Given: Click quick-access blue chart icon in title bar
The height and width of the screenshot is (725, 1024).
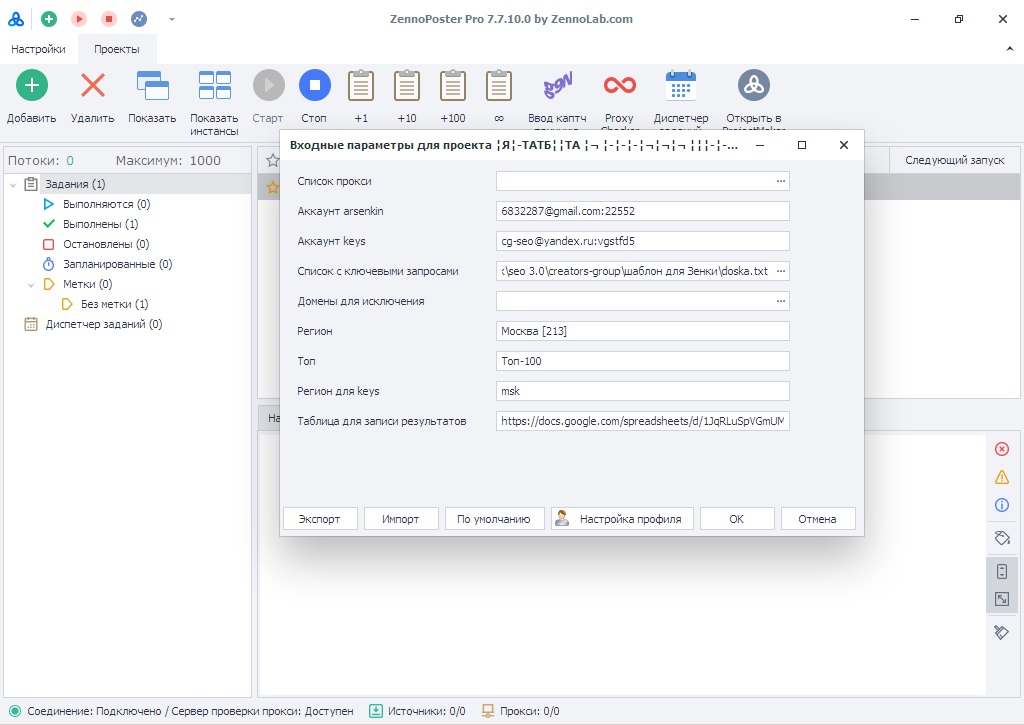Looking at the screenshot, I should pos(139,19).
